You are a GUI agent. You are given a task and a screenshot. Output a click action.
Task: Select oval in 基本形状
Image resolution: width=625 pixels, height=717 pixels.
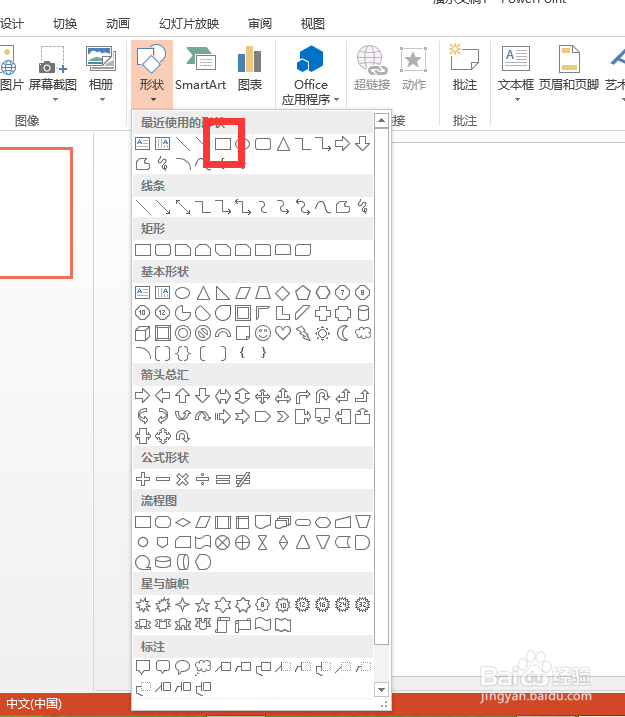pos(182,293)
